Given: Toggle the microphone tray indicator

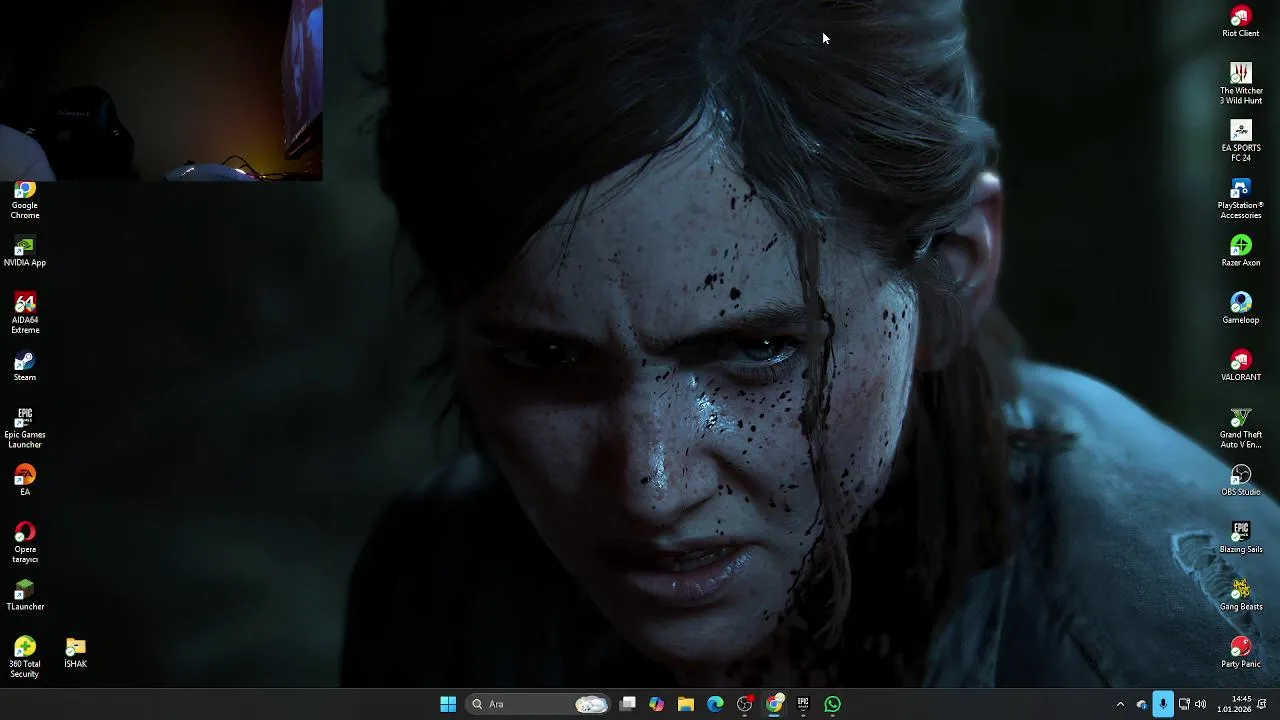Looking at the screenshot, I should click(x=1163, y=704).
